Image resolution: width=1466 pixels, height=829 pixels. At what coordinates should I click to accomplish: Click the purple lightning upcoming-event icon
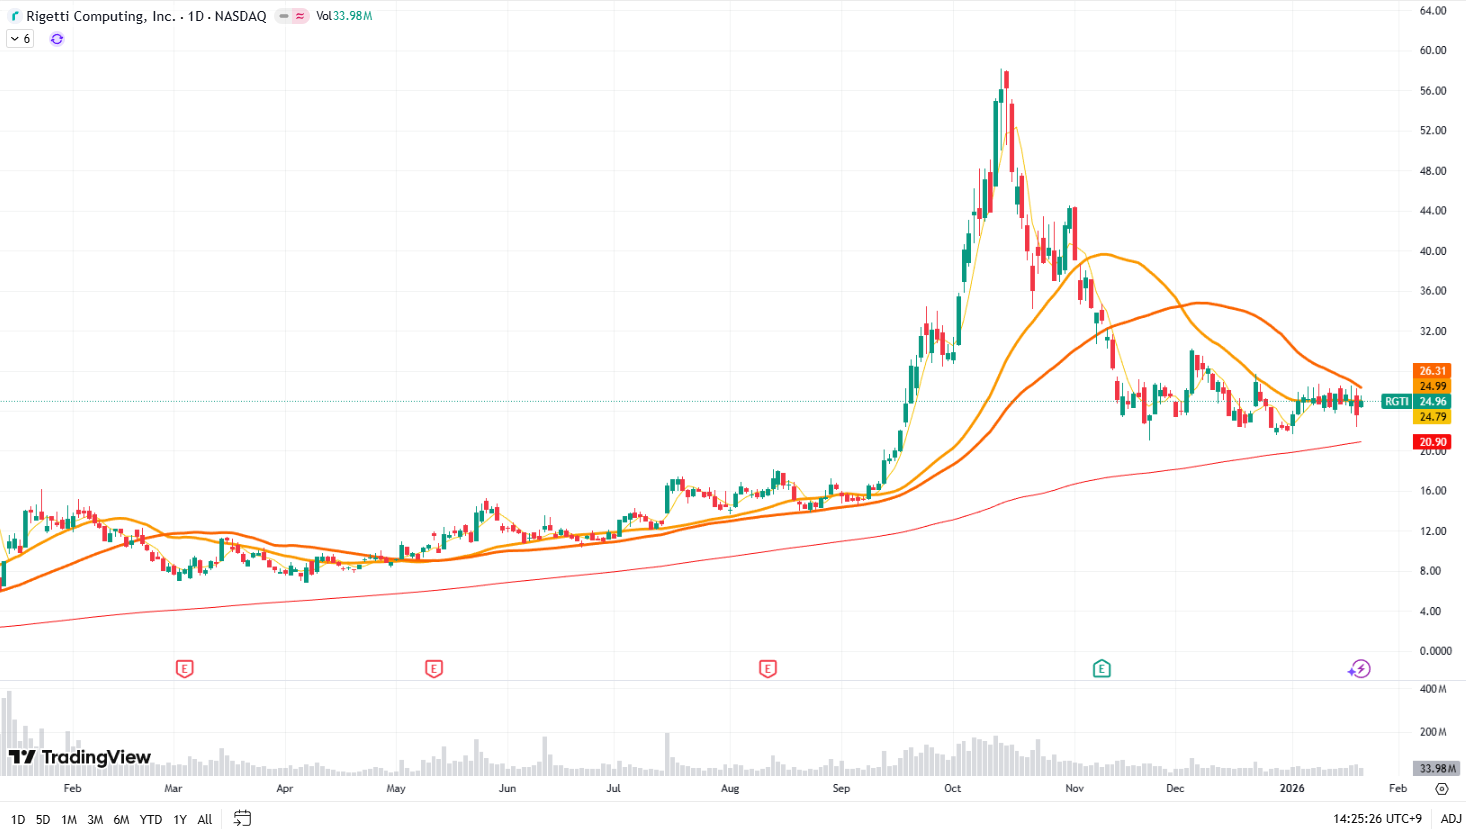pos(1360,669)
